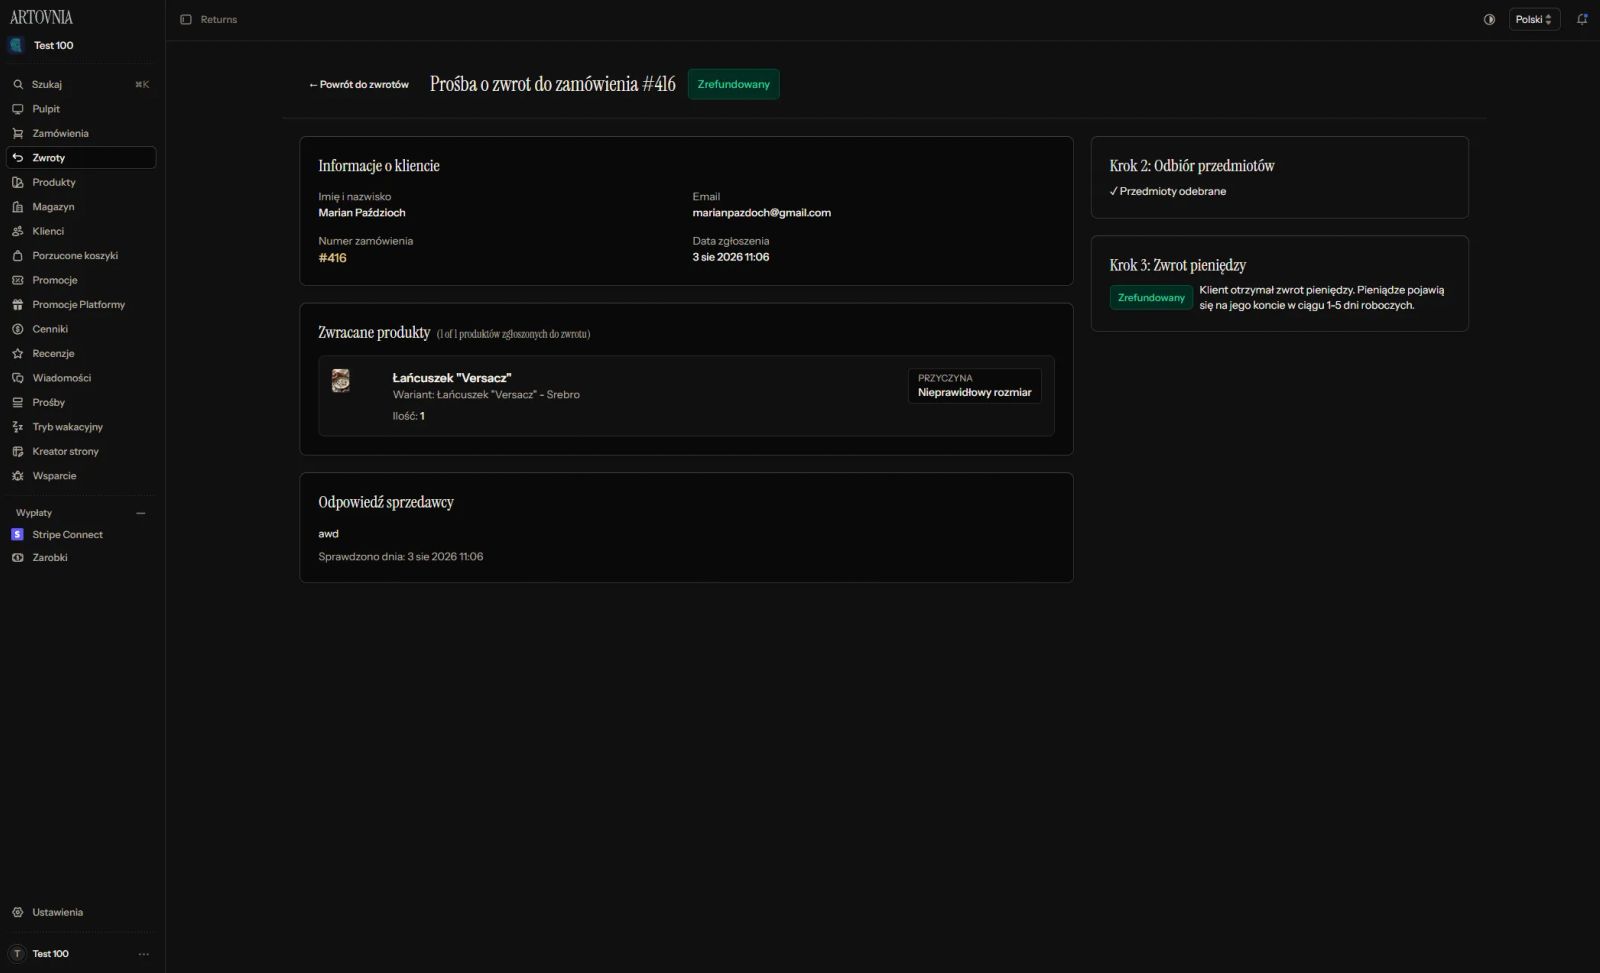Click the Wiadomości chat icon
The height and width of the screenshot is (973, 1600).
(x=17, y=378)
